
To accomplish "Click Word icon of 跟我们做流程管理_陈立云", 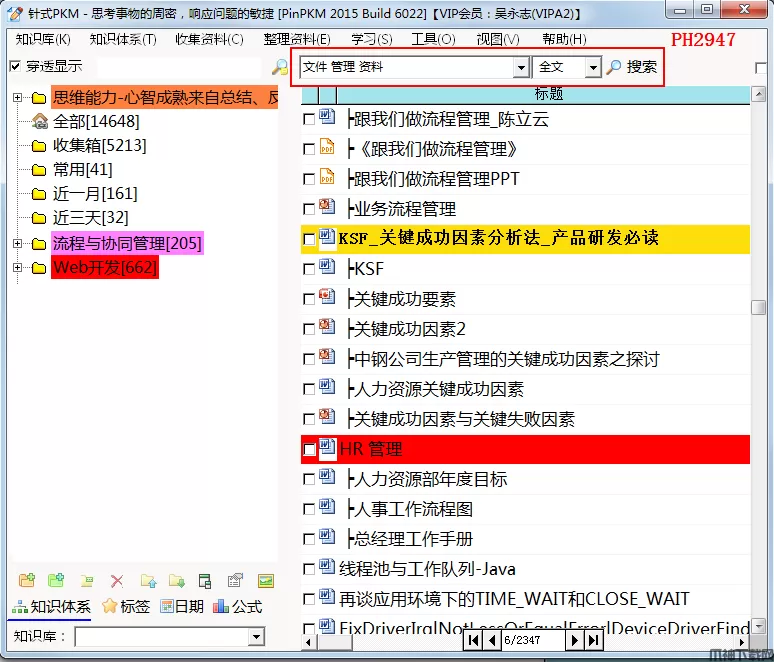I will 327,117.
